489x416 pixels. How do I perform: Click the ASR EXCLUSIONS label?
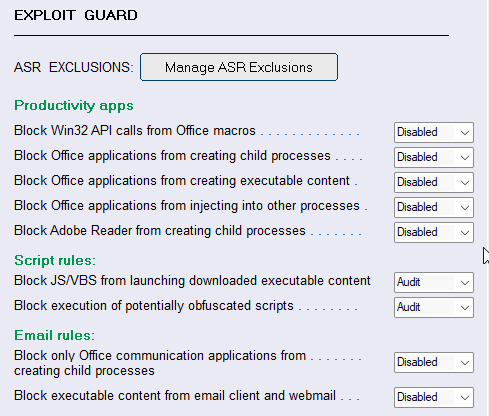point(74,67)
